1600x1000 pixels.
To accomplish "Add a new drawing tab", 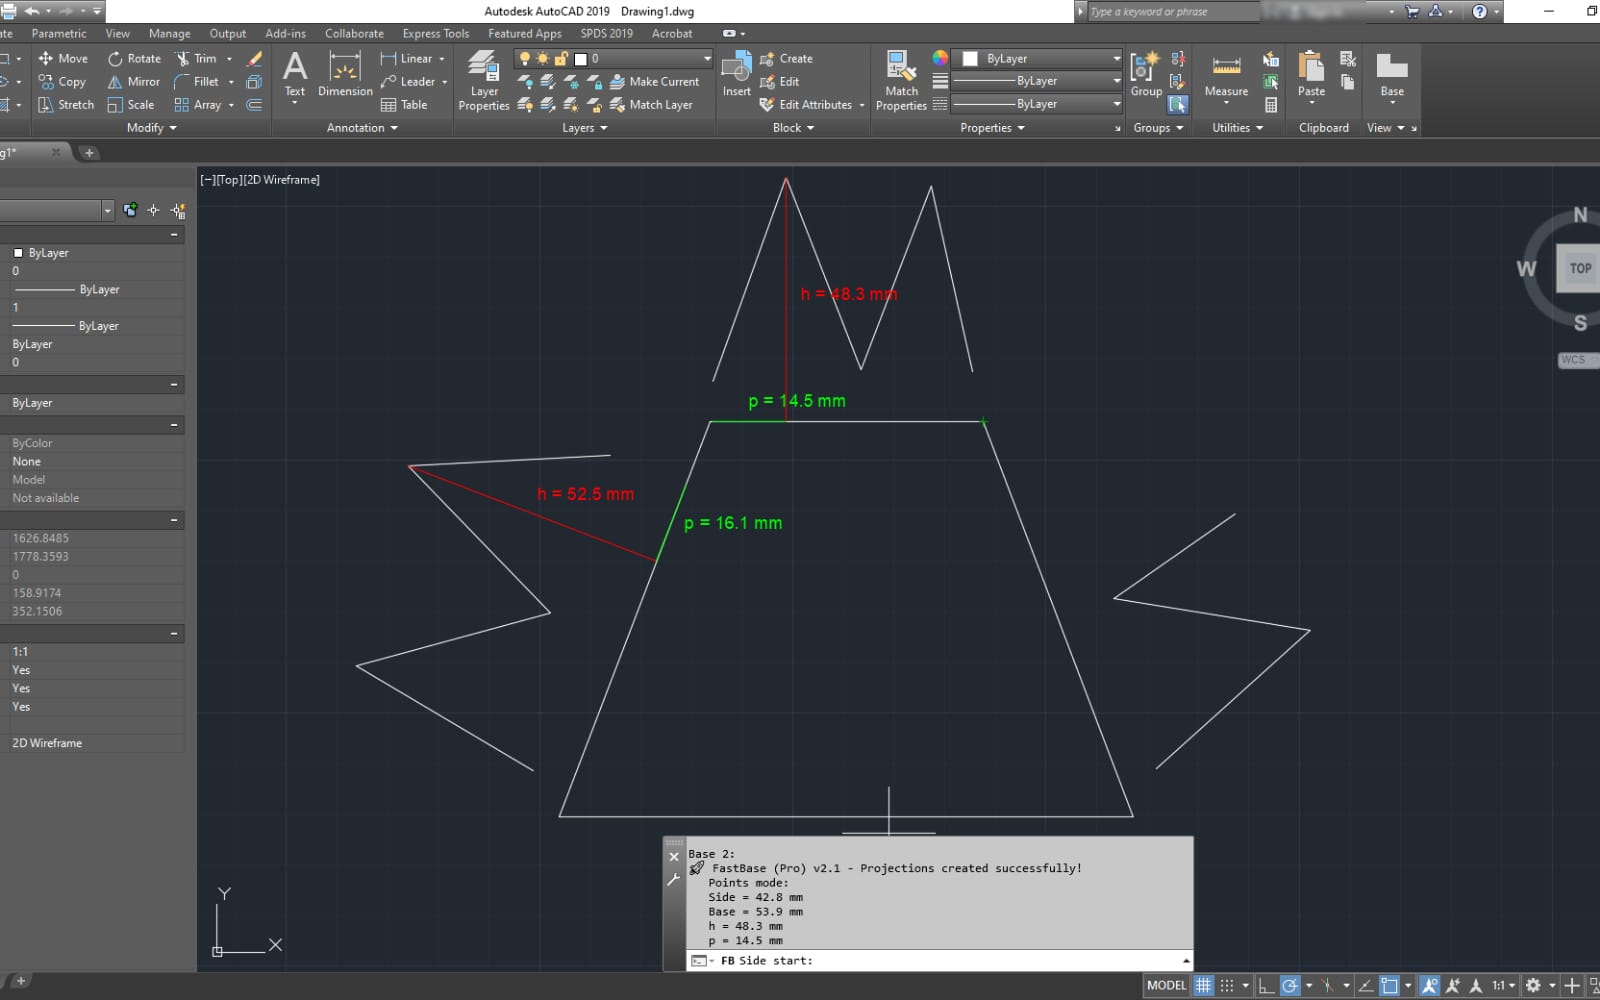I will tap(89, 153).
